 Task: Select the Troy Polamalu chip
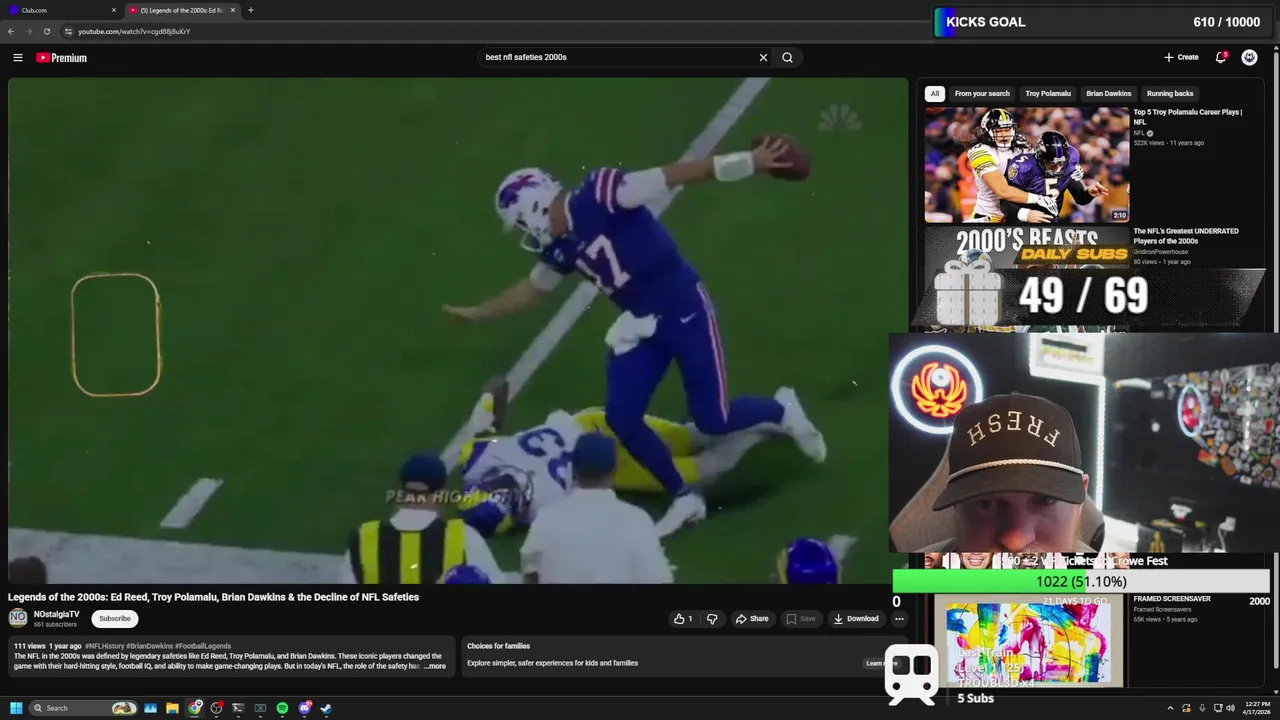[1048, 93]
